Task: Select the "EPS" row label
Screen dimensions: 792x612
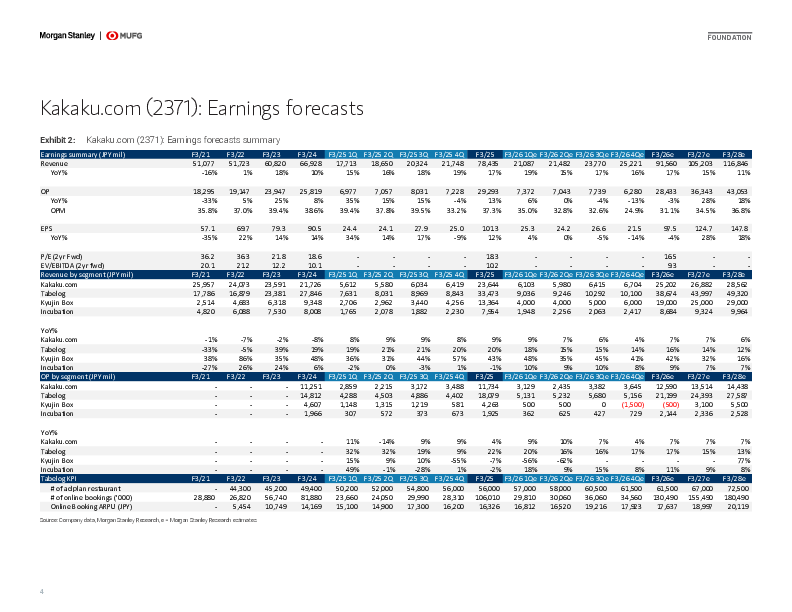Action: (46, 228)
